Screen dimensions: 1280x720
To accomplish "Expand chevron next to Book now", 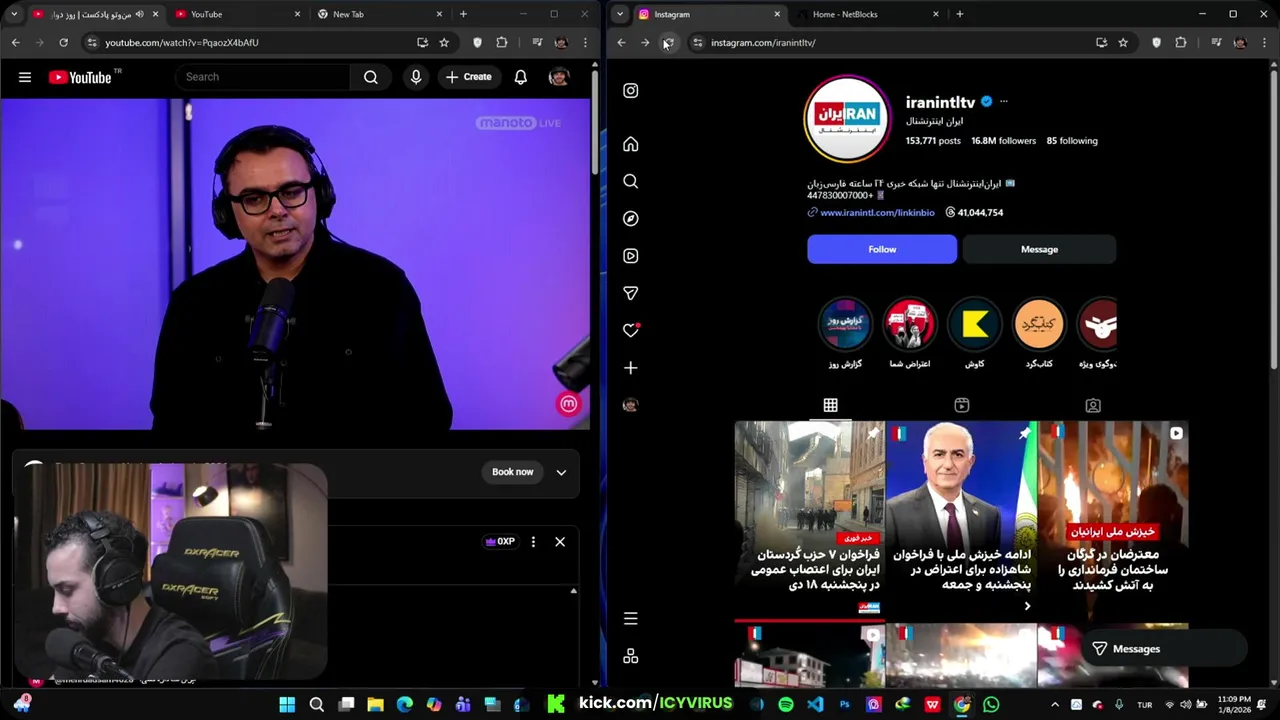I will (x=561, y=472).
